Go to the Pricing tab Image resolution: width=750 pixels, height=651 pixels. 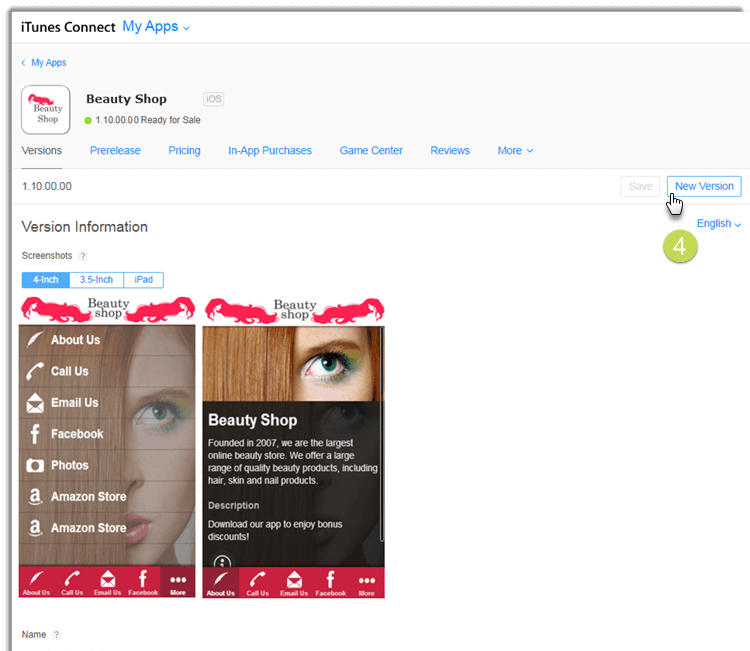(184, 151)
